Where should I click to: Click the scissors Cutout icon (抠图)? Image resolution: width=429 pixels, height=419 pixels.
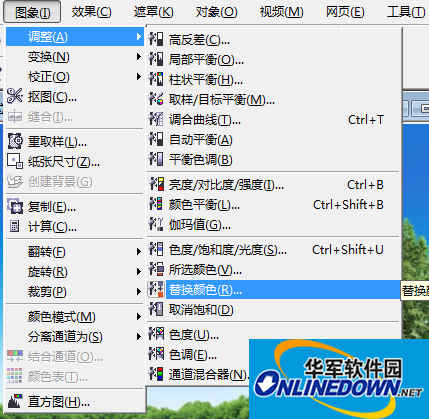[15, 96]
